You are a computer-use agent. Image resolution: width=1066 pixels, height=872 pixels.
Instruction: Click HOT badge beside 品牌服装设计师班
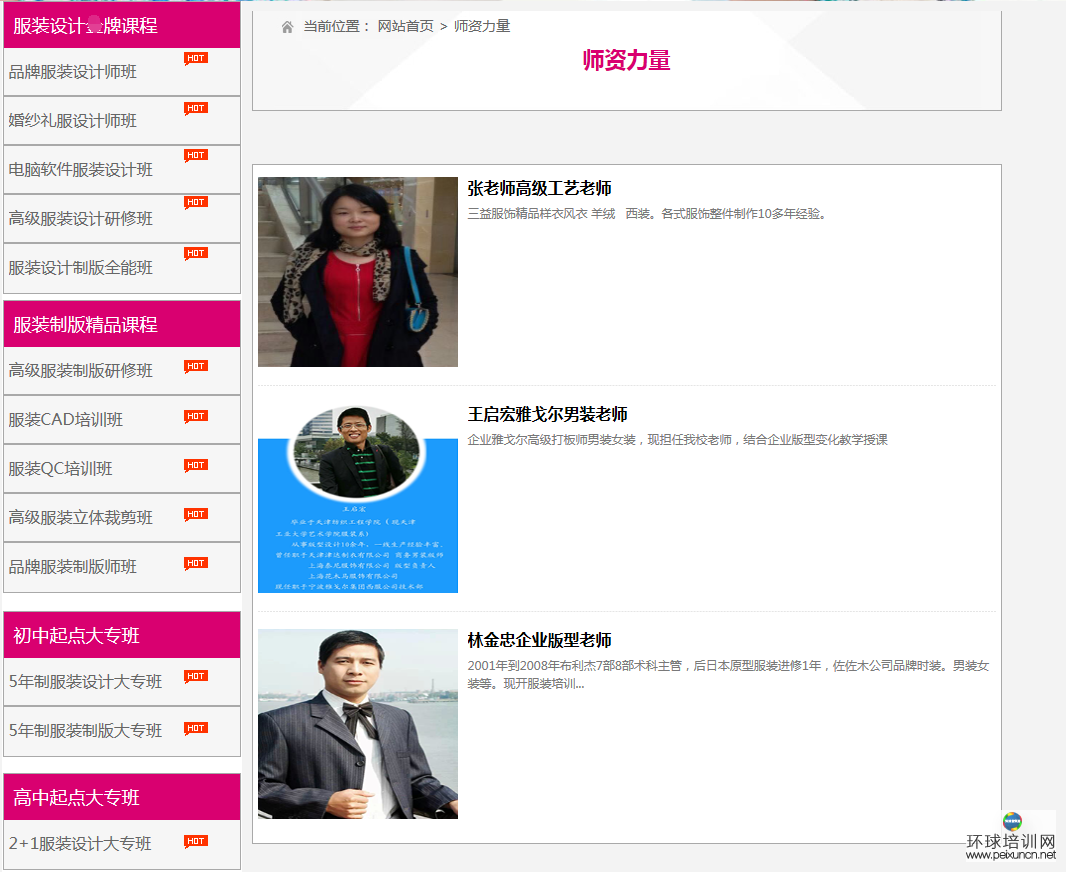[x=196, y=58]
